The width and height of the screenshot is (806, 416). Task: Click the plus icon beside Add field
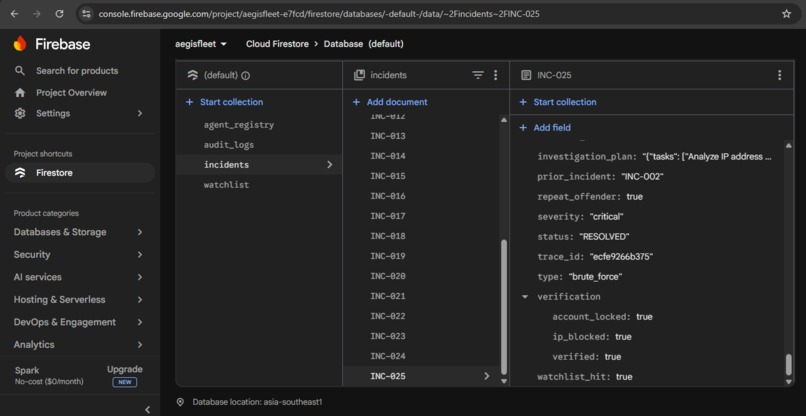[x=523, y=128]
